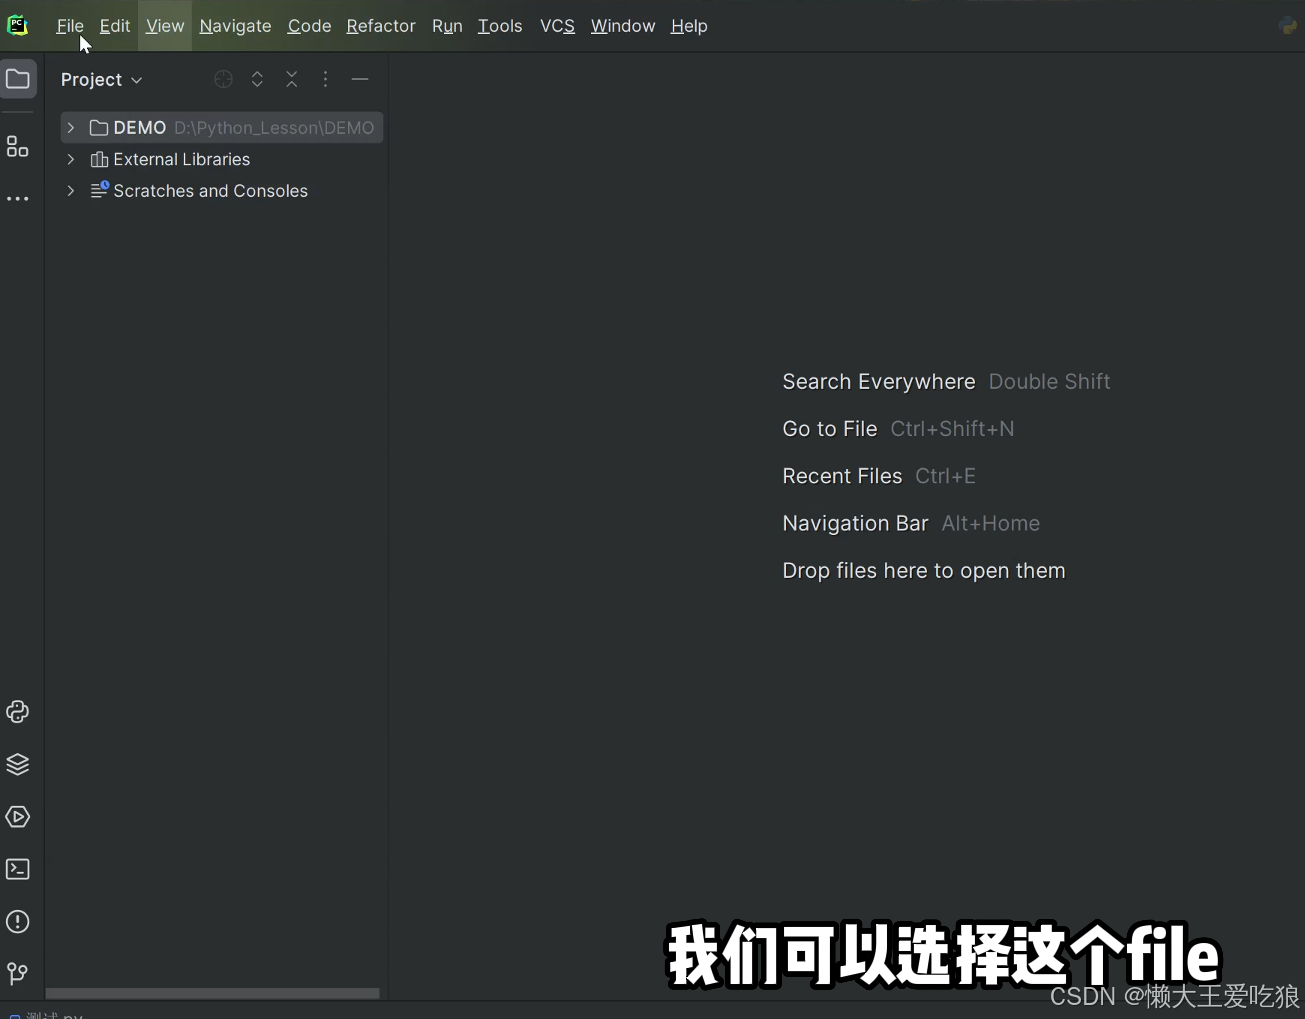Open the Run menu
Image resolution: width=1305 pixels, height=1019 pixels.
pos(447,26)
